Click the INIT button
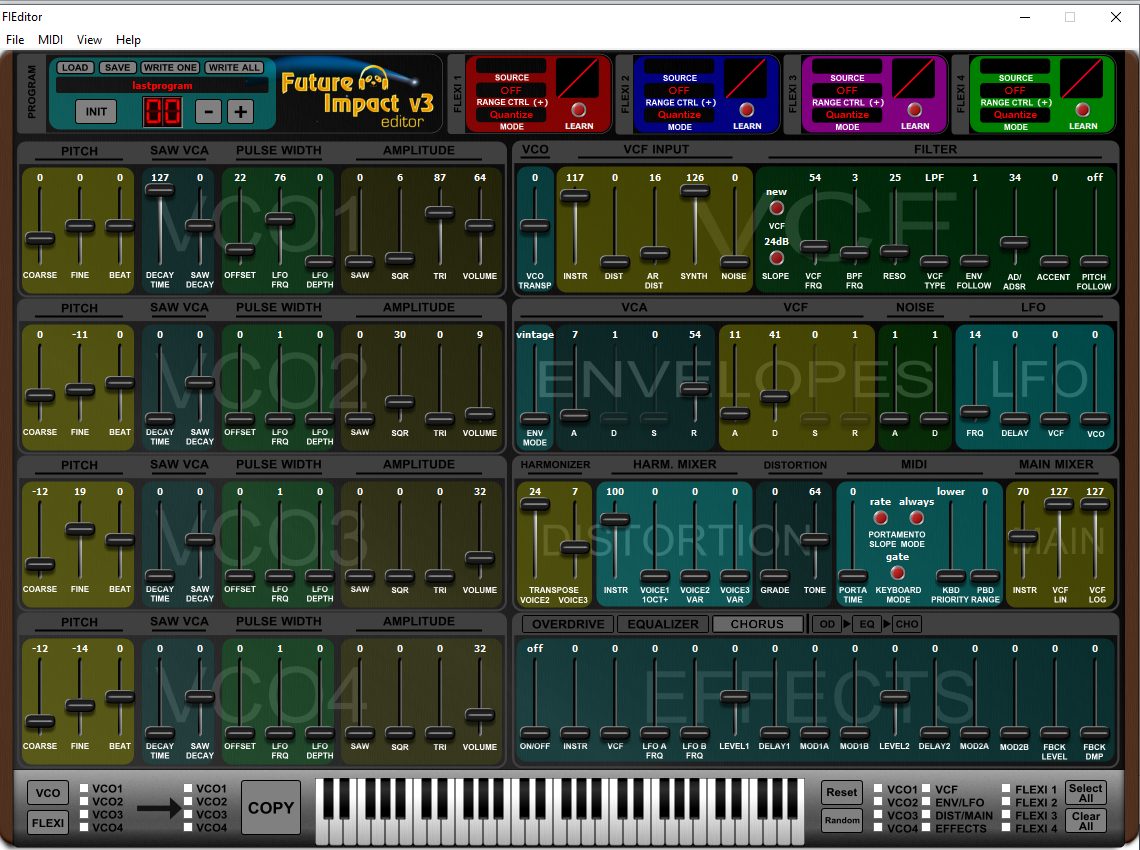This screenshot has height=850, width=1140. tap(96, 111)
